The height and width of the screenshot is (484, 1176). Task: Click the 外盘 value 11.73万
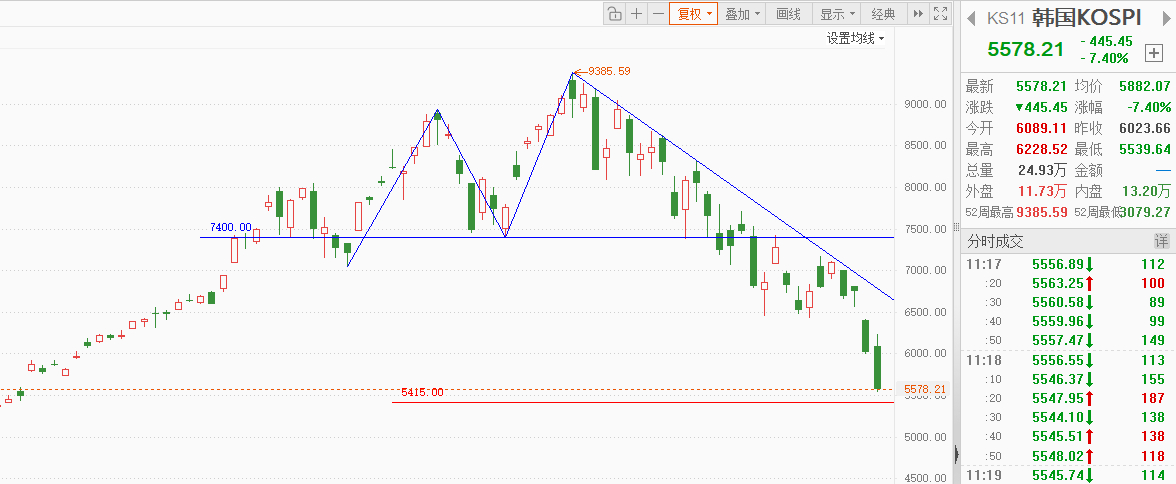pyautogui.click(x=1043, y=191)
